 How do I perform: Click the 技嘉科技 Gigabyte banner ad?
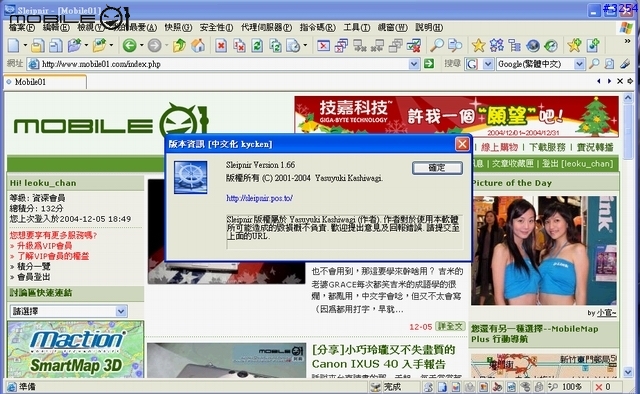pyautogui.click(x=456, y=116)
